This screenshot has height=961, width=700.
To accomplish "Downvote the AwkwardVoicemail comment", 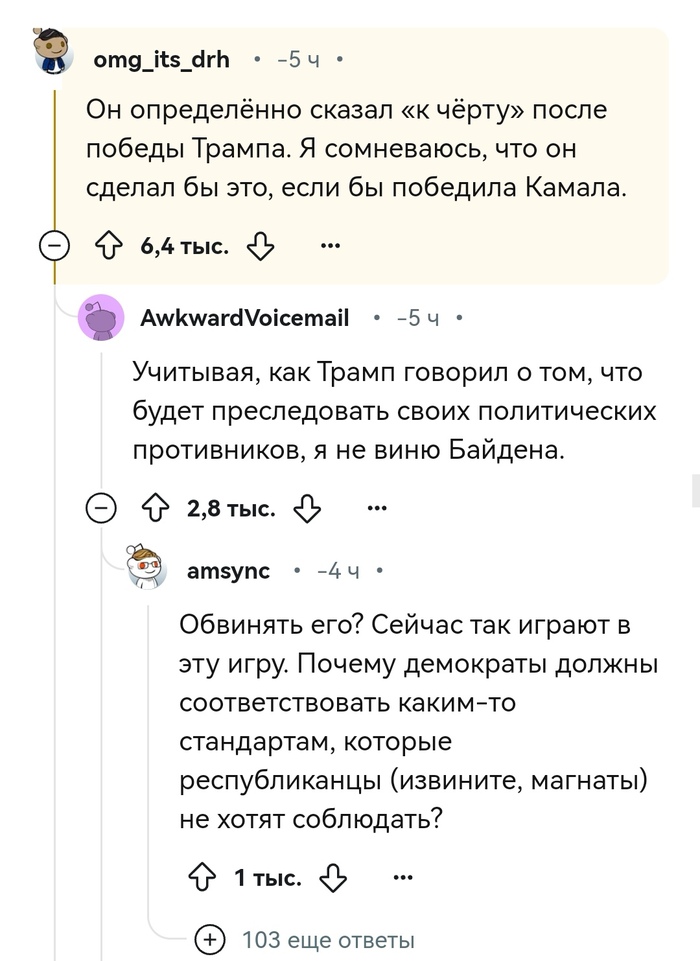I will [307, 509].
